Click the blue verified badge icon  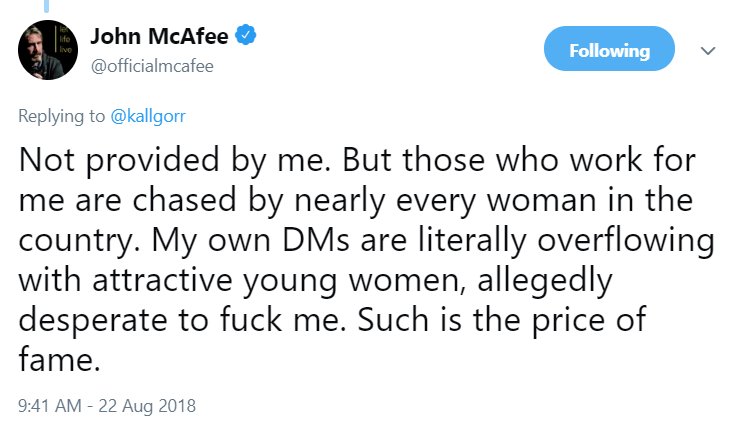click(246, 39)
